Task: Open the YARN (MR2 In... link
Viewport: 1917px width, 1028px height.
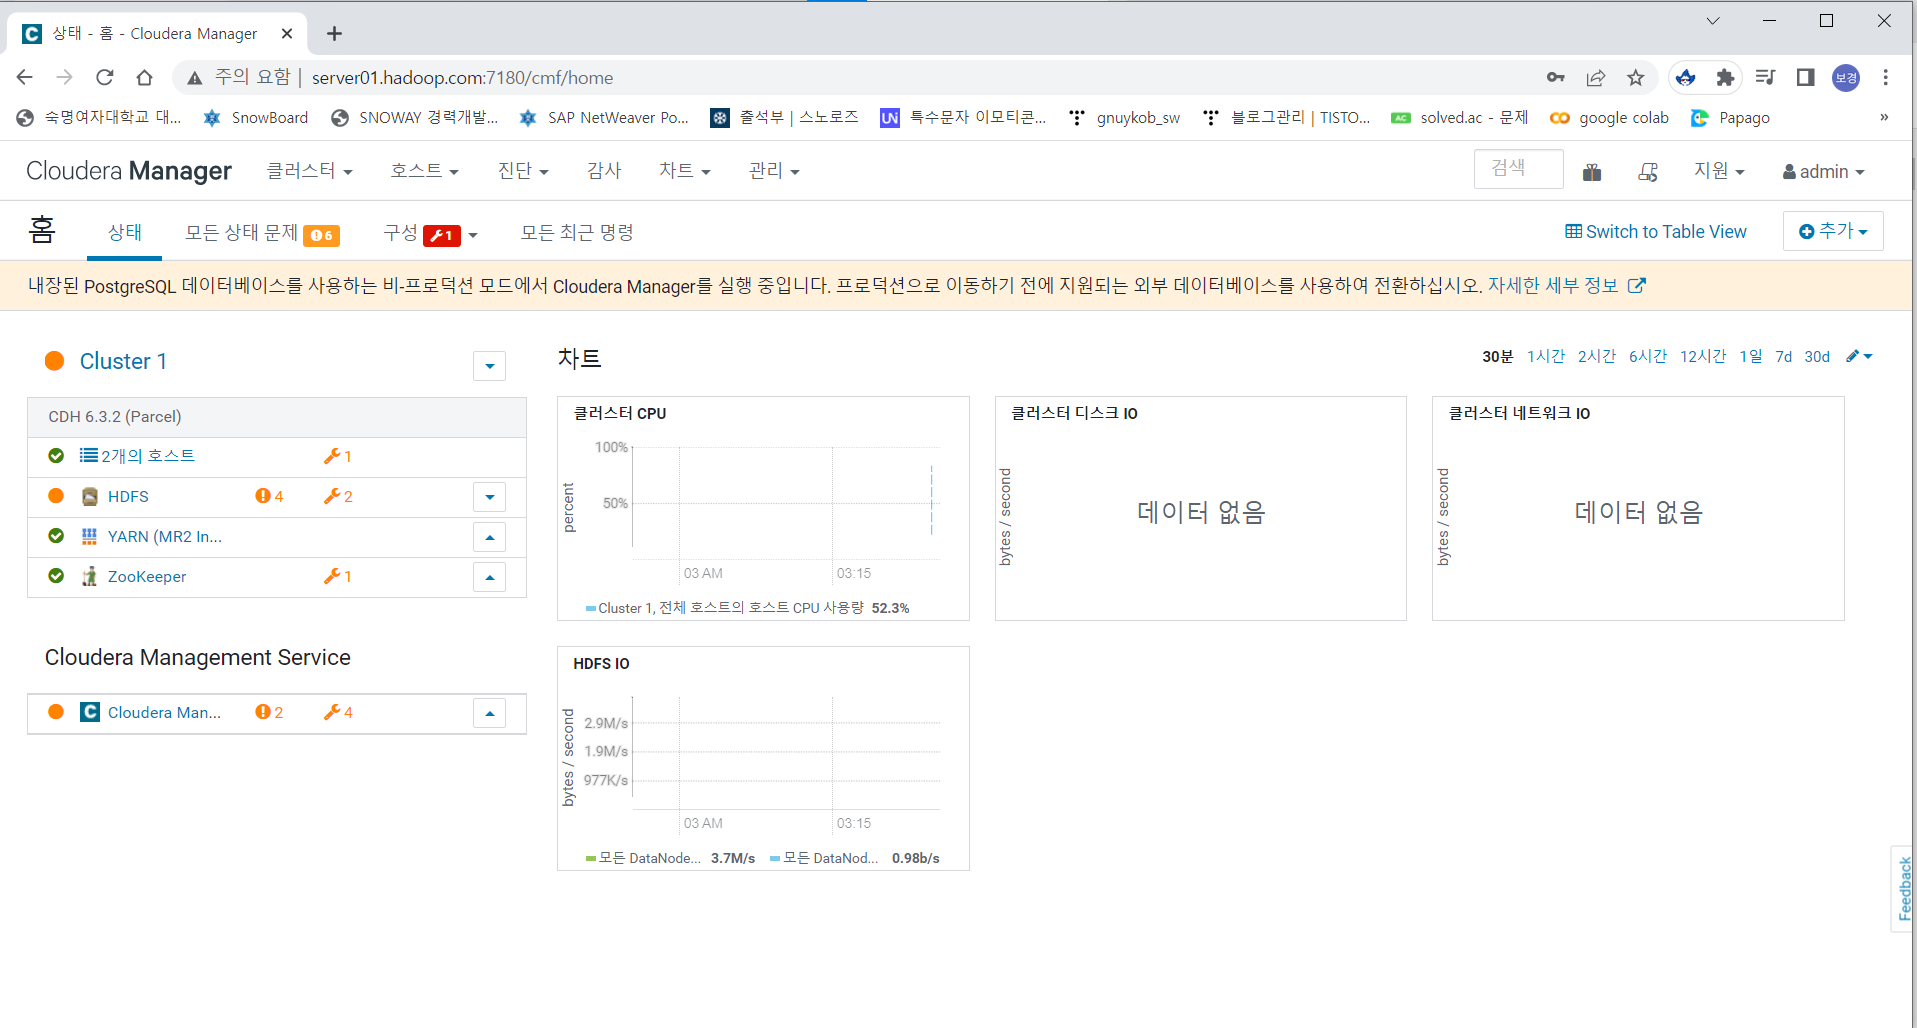Action: (165, 536)
